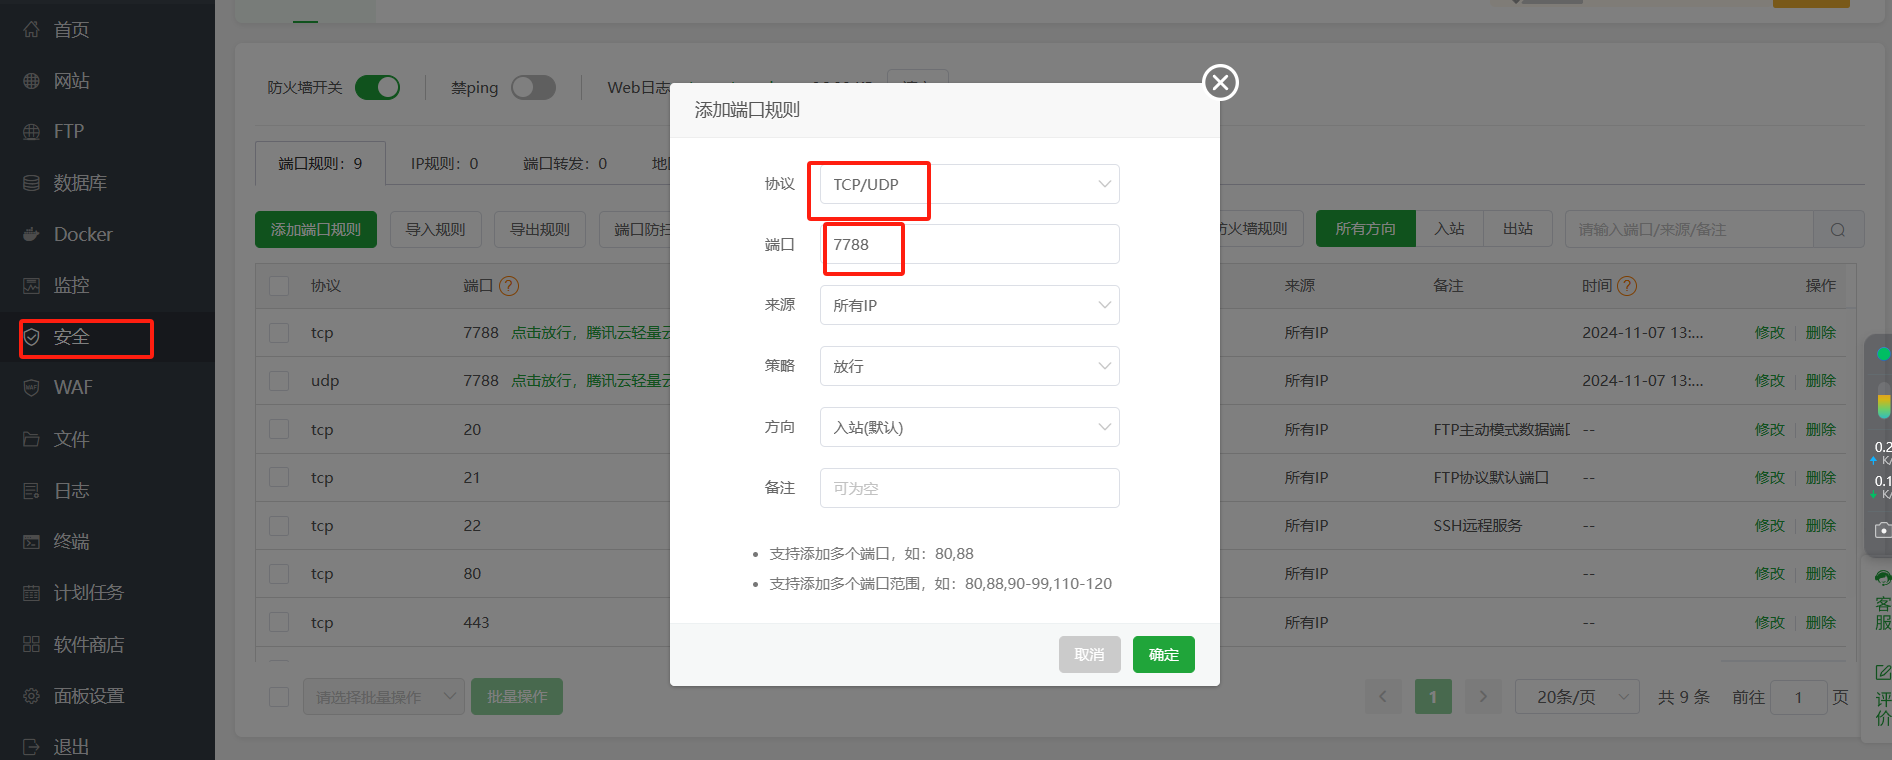The image size is (1892, 760).
Task: Check the checkbox for tcp 7788 row
Action: 279,333
